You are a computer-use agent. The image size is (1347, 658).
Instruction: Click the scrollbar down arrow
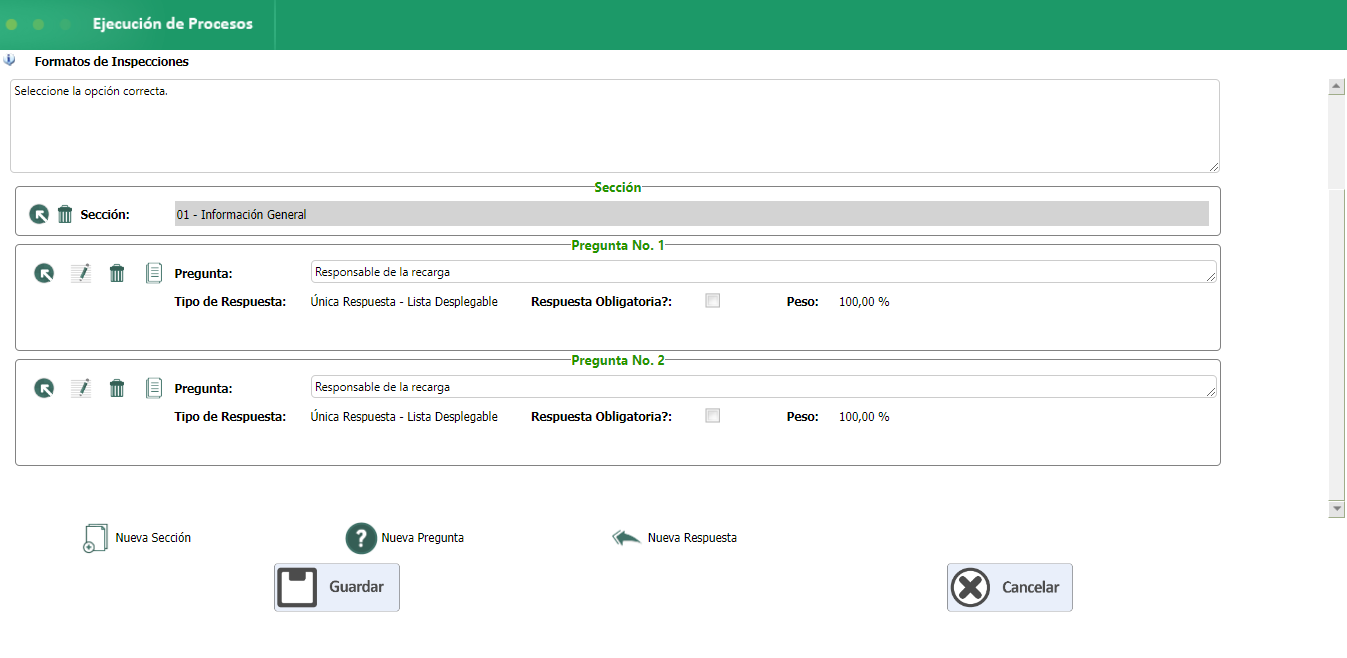point(1336,509)
